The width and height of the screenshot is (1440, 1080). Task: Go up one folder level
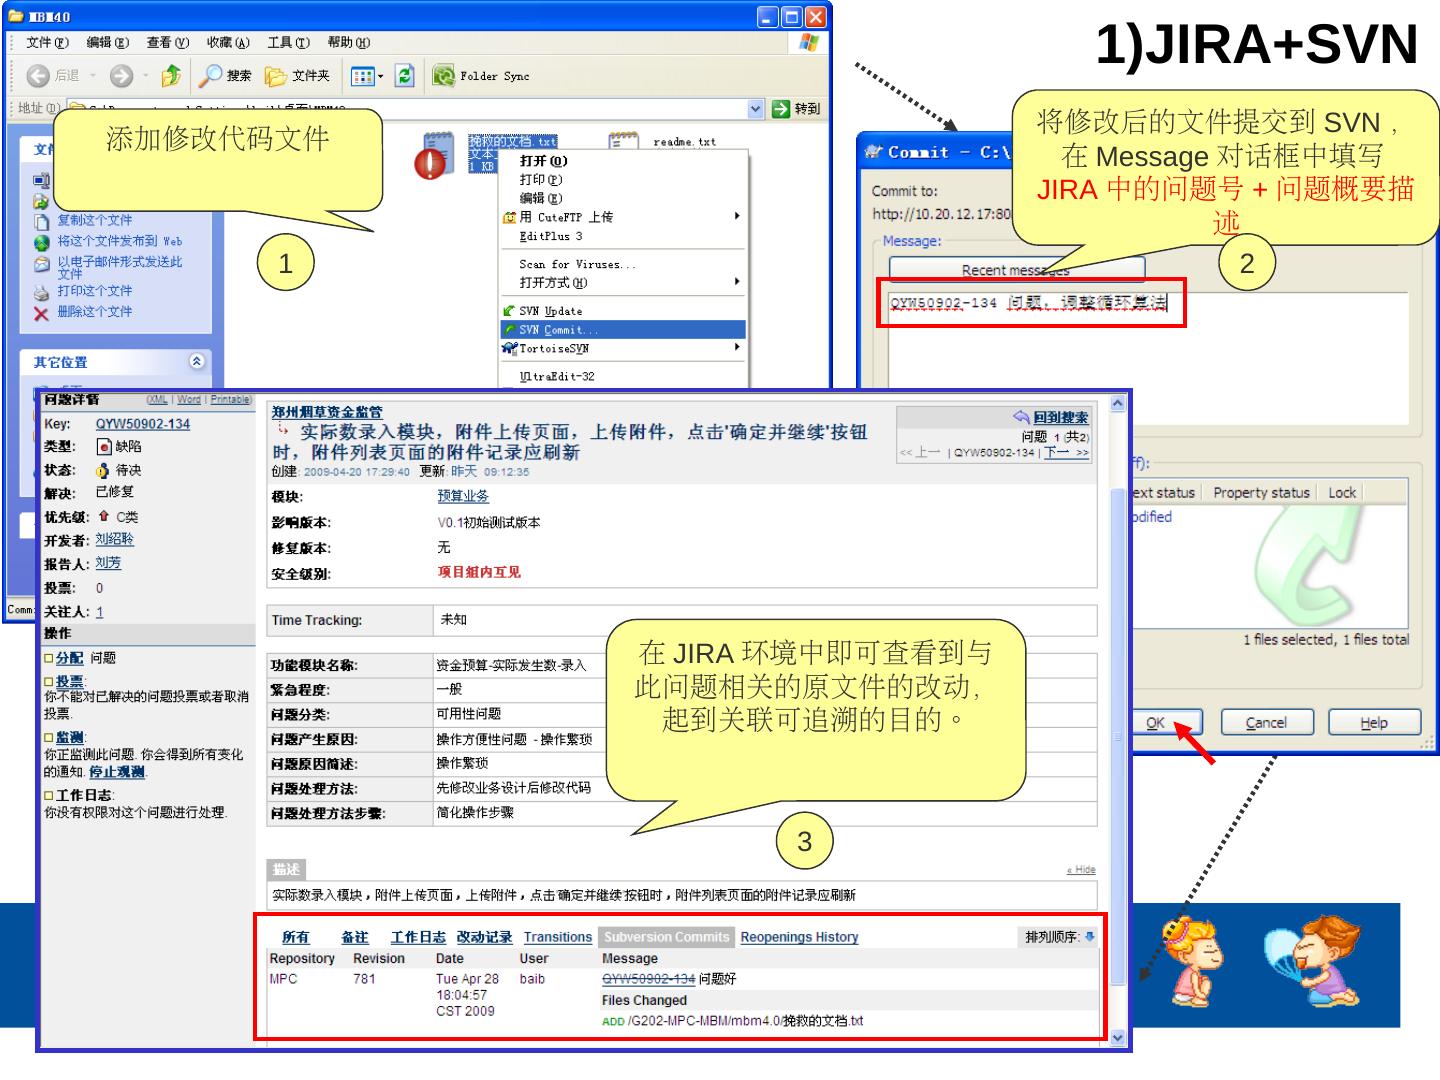point(171,76)
